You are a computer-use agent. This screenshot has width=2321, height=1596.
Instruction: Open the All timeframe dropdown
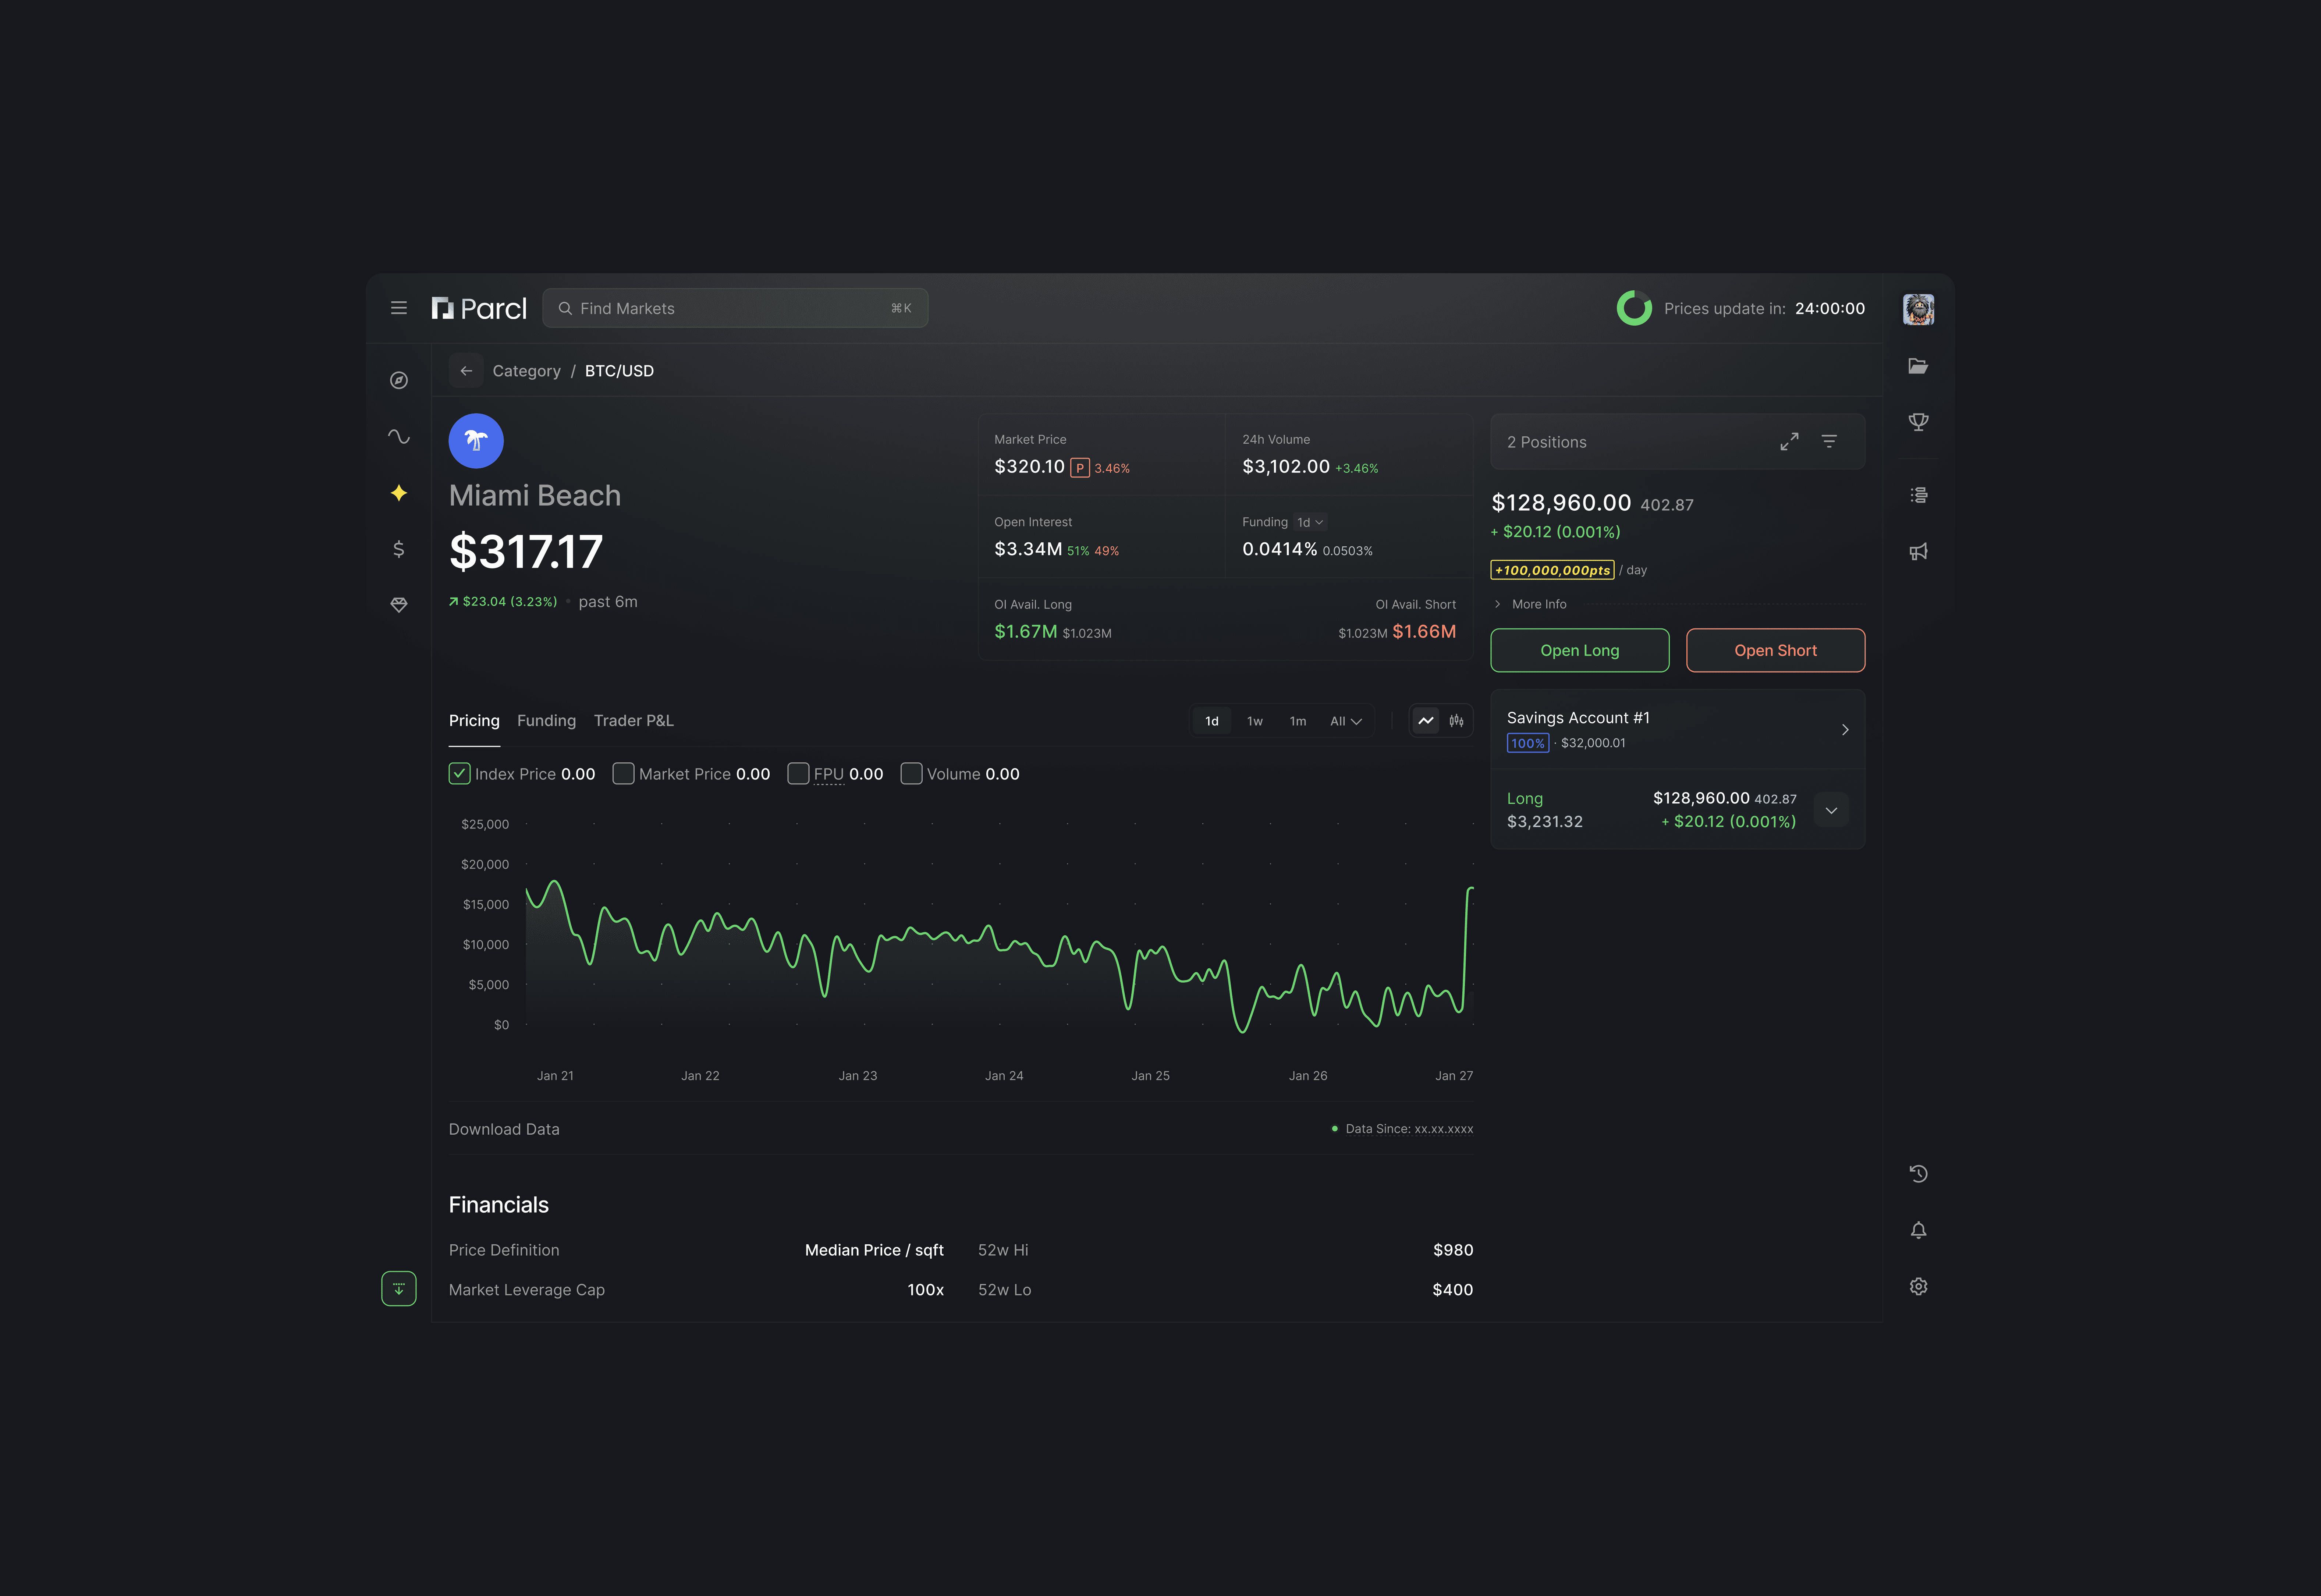(x=1346, y=721)
